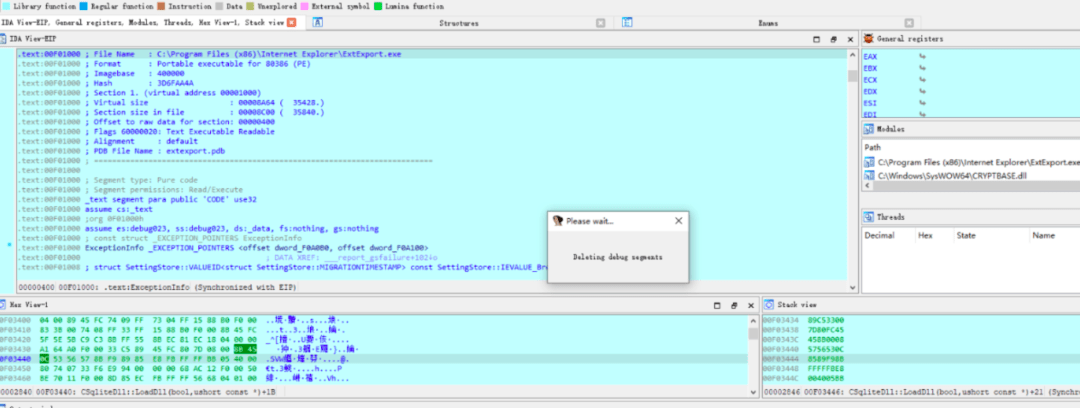This screenshot has width=1080, height=408.
Task: Sort threads by Decimal column
Action: [879, 236]
